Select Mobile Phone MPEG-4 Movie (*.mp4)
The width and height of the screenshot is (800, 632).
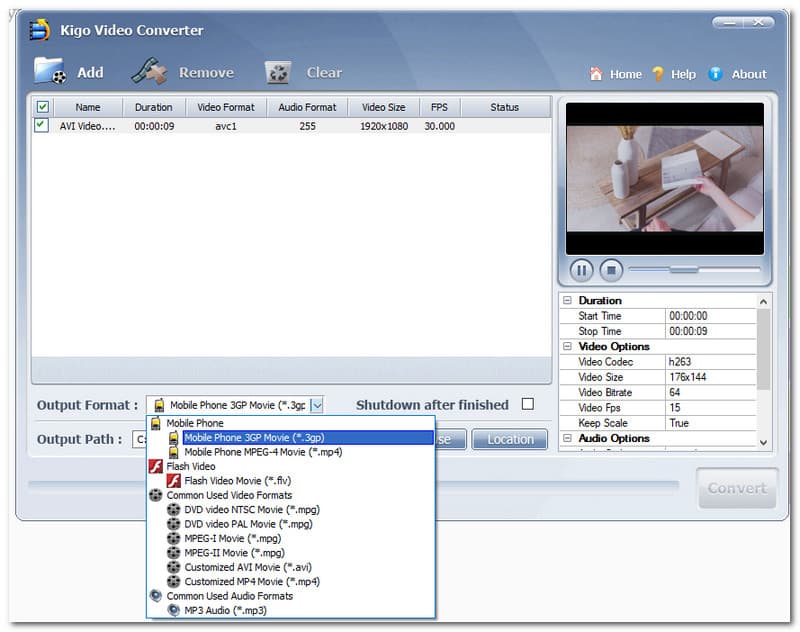262,452
